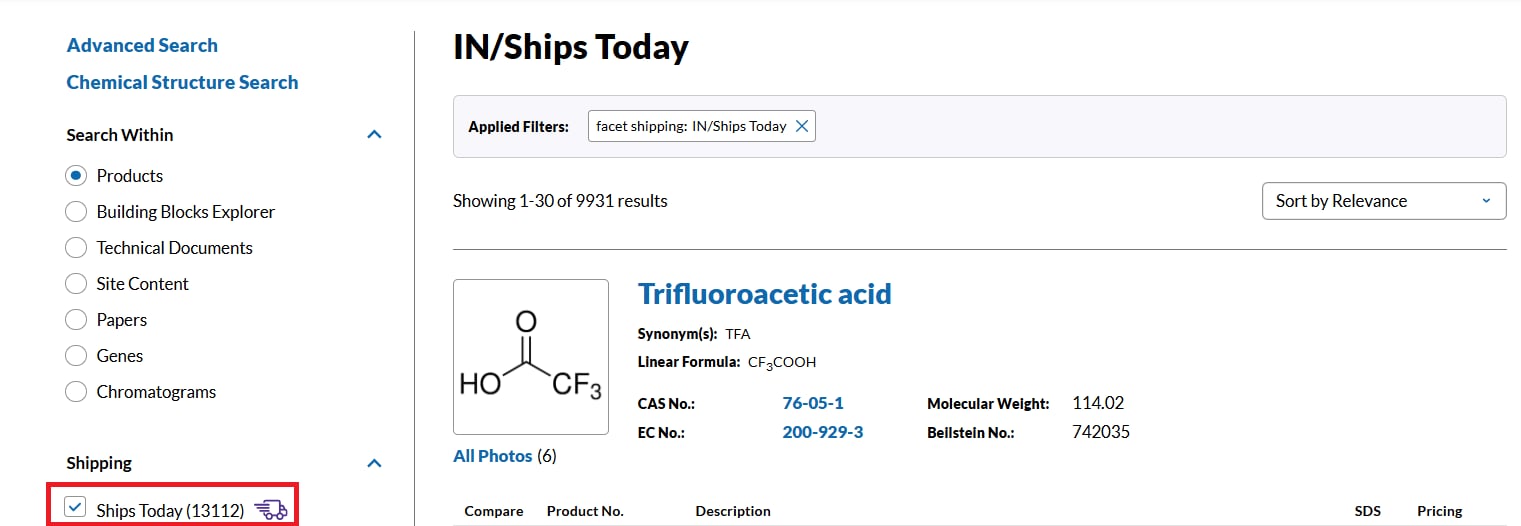The width and height of the screenshot is (1521, 526).
Task: Select the Chromatograms radio option
Action: [75, 392]
